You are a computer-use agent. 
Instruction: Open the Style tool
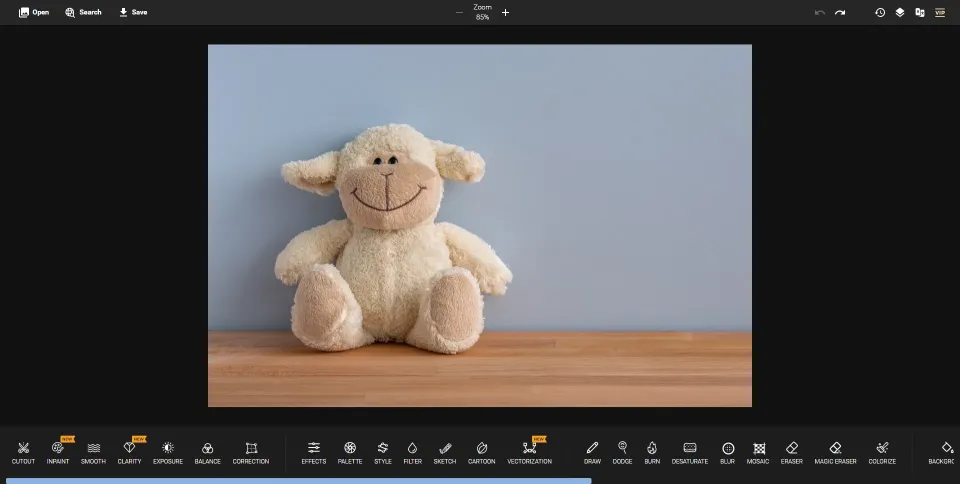[x=383, y=453]
